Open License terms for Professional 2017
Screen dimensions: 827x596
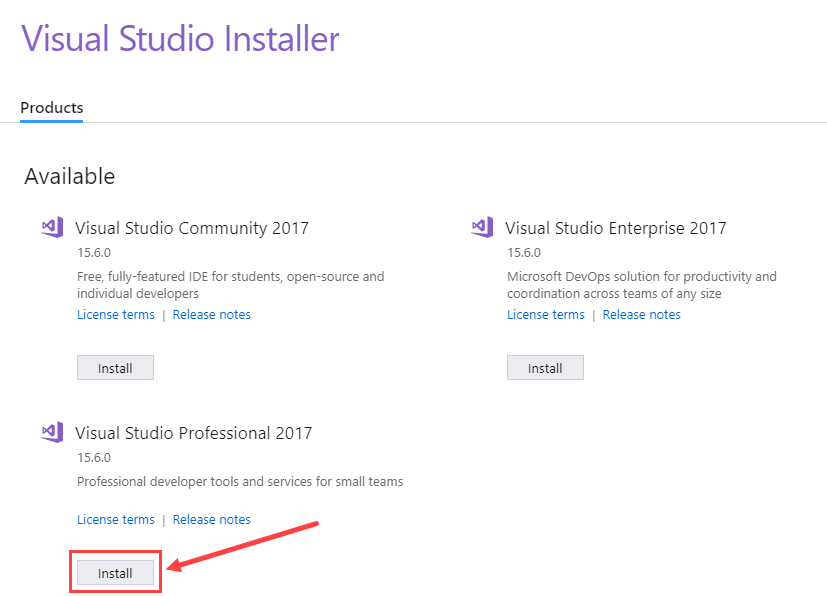point(116,520)
